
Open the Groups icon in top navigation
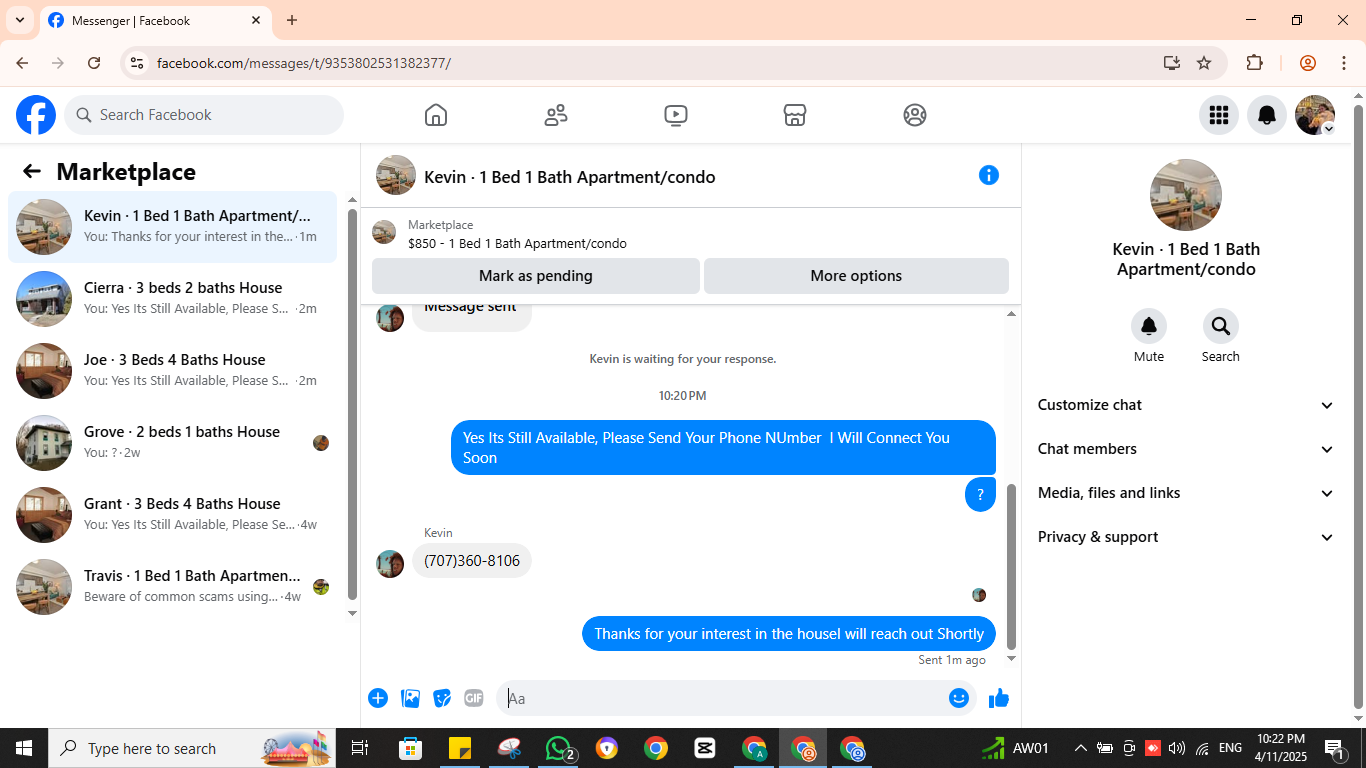915,115
